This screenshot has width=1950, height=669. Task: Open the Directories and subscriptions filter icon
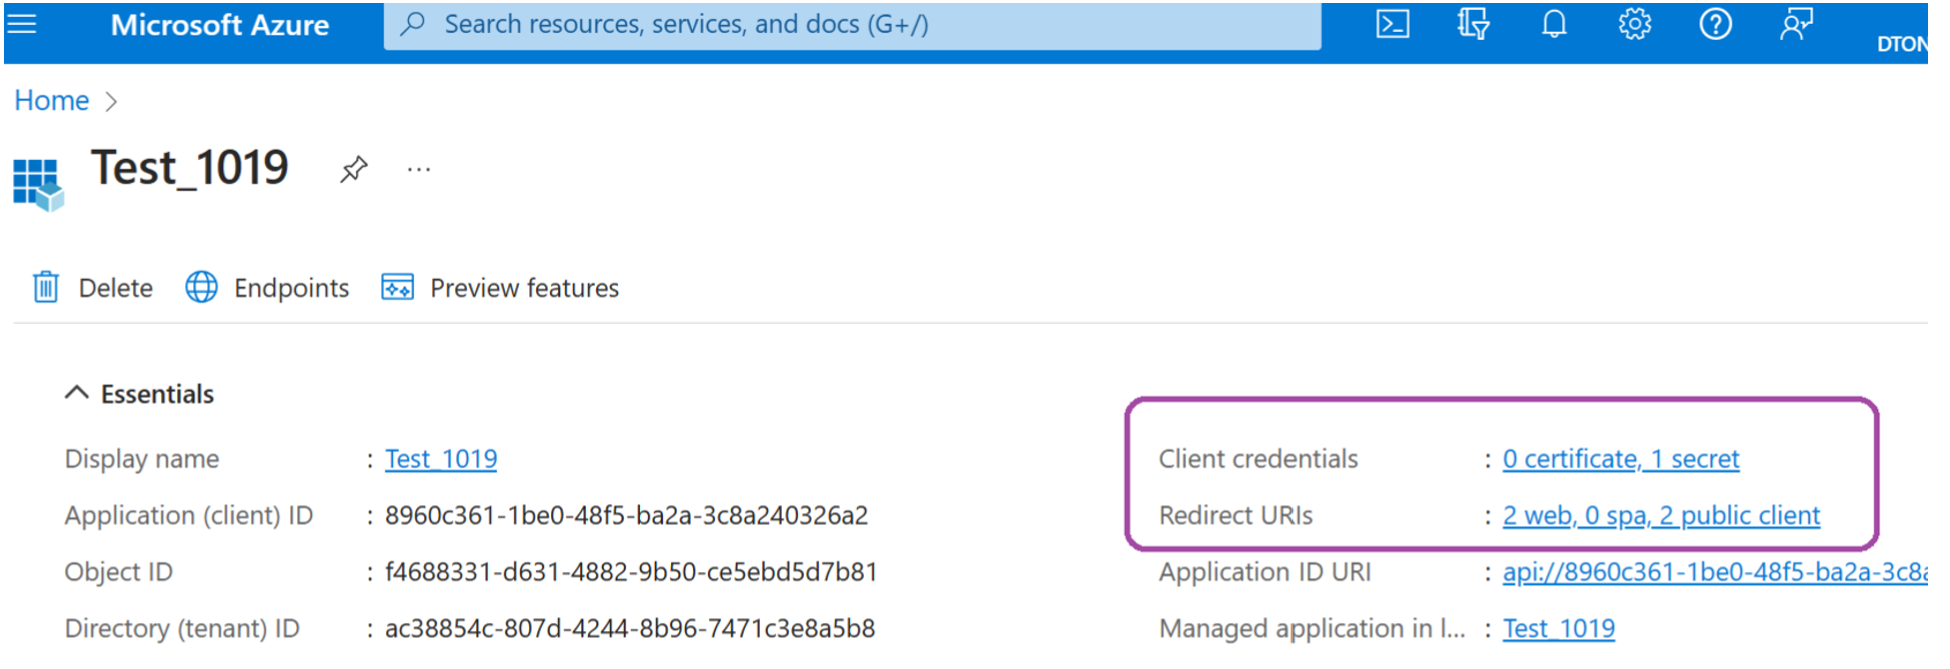(x=1473, y=24)
